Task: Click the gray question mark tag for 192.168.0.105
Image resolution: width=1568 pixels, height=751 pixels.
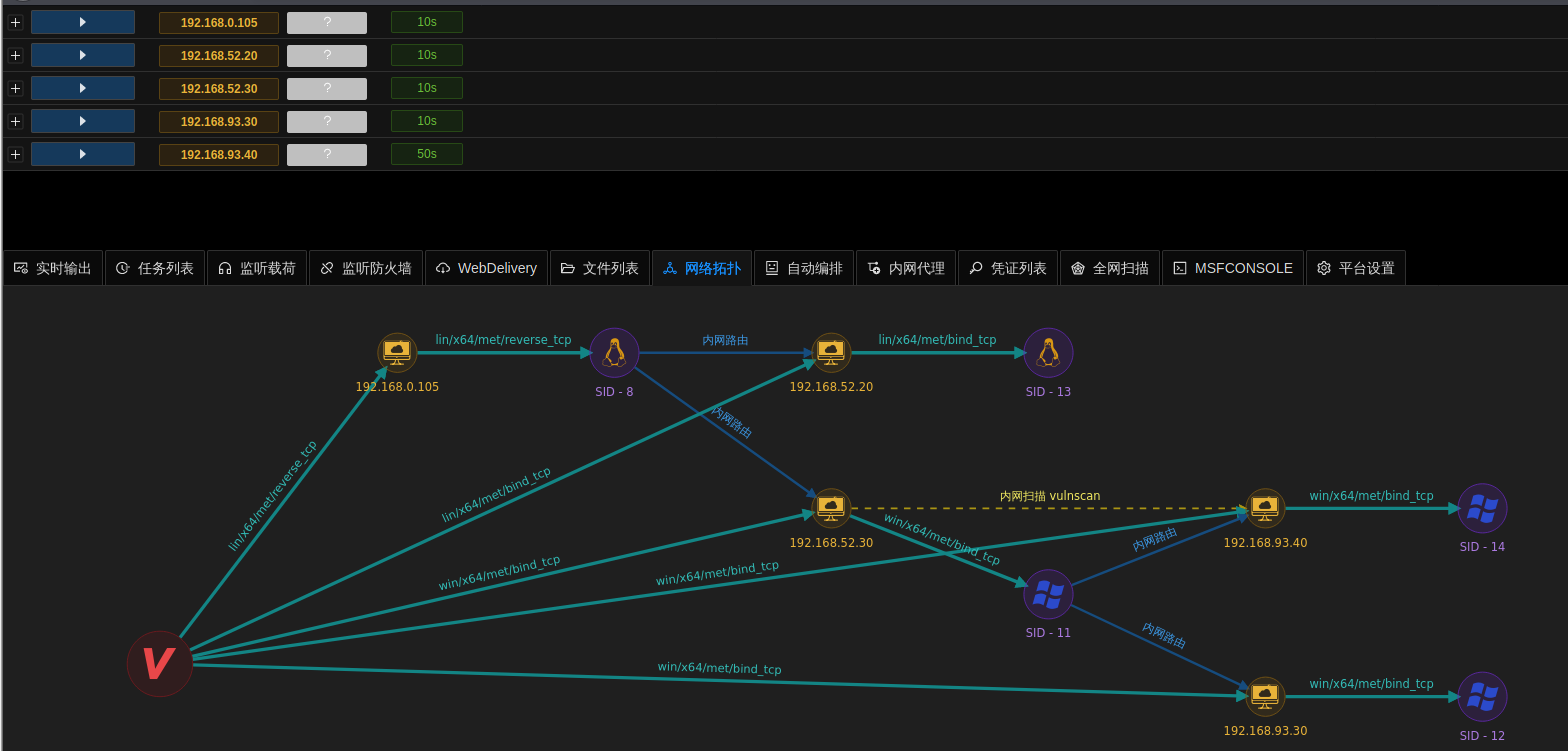Action: tap(327, 22)
